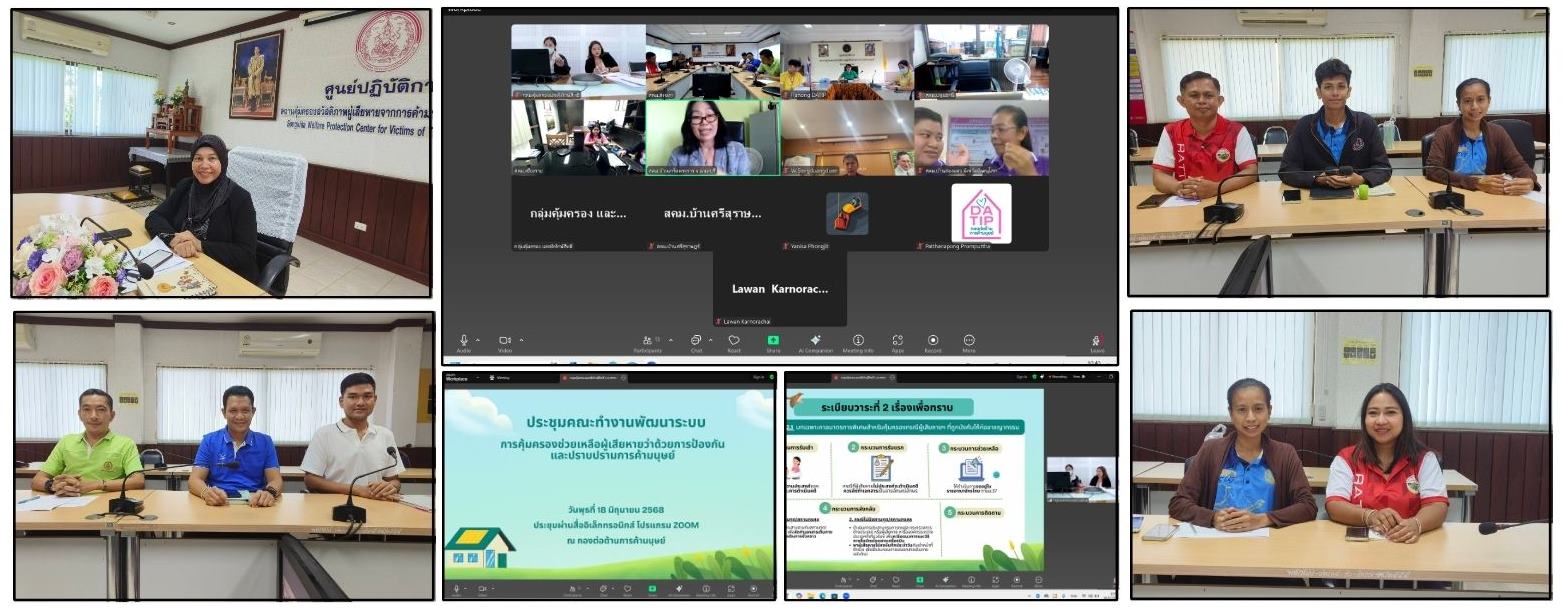
Task: Expand video options caret in the gallery Zoom window
Action: pyautogui.click(x=521, y=340)
